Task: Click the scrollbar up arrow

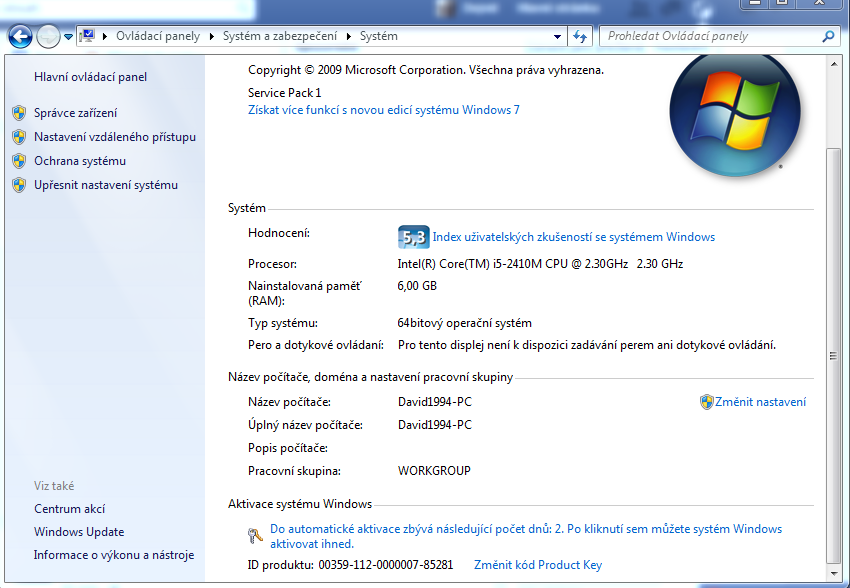Action: (834, 64)
